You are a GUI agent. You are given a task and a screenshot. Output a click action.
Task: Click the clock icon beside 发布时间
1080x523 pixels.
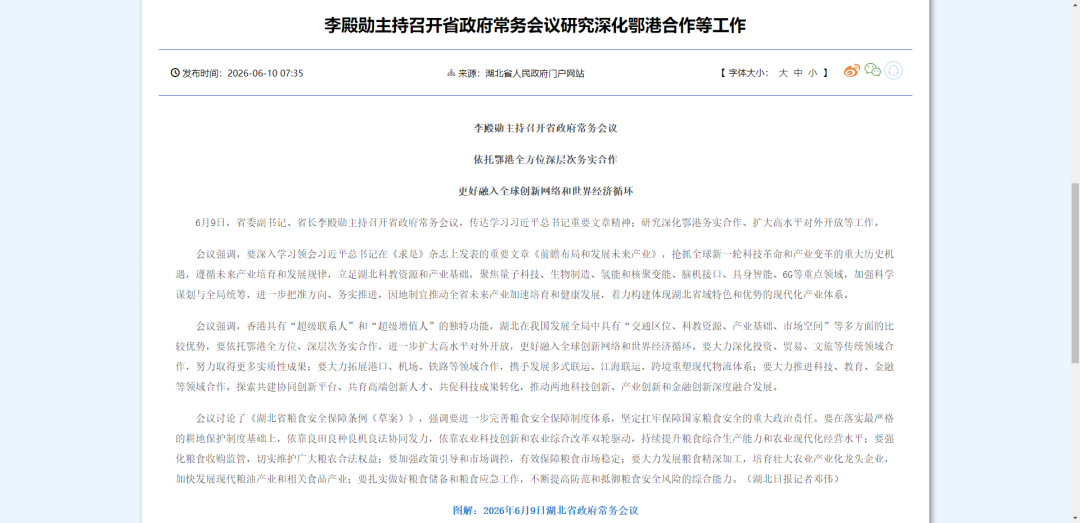coord(175,73)
